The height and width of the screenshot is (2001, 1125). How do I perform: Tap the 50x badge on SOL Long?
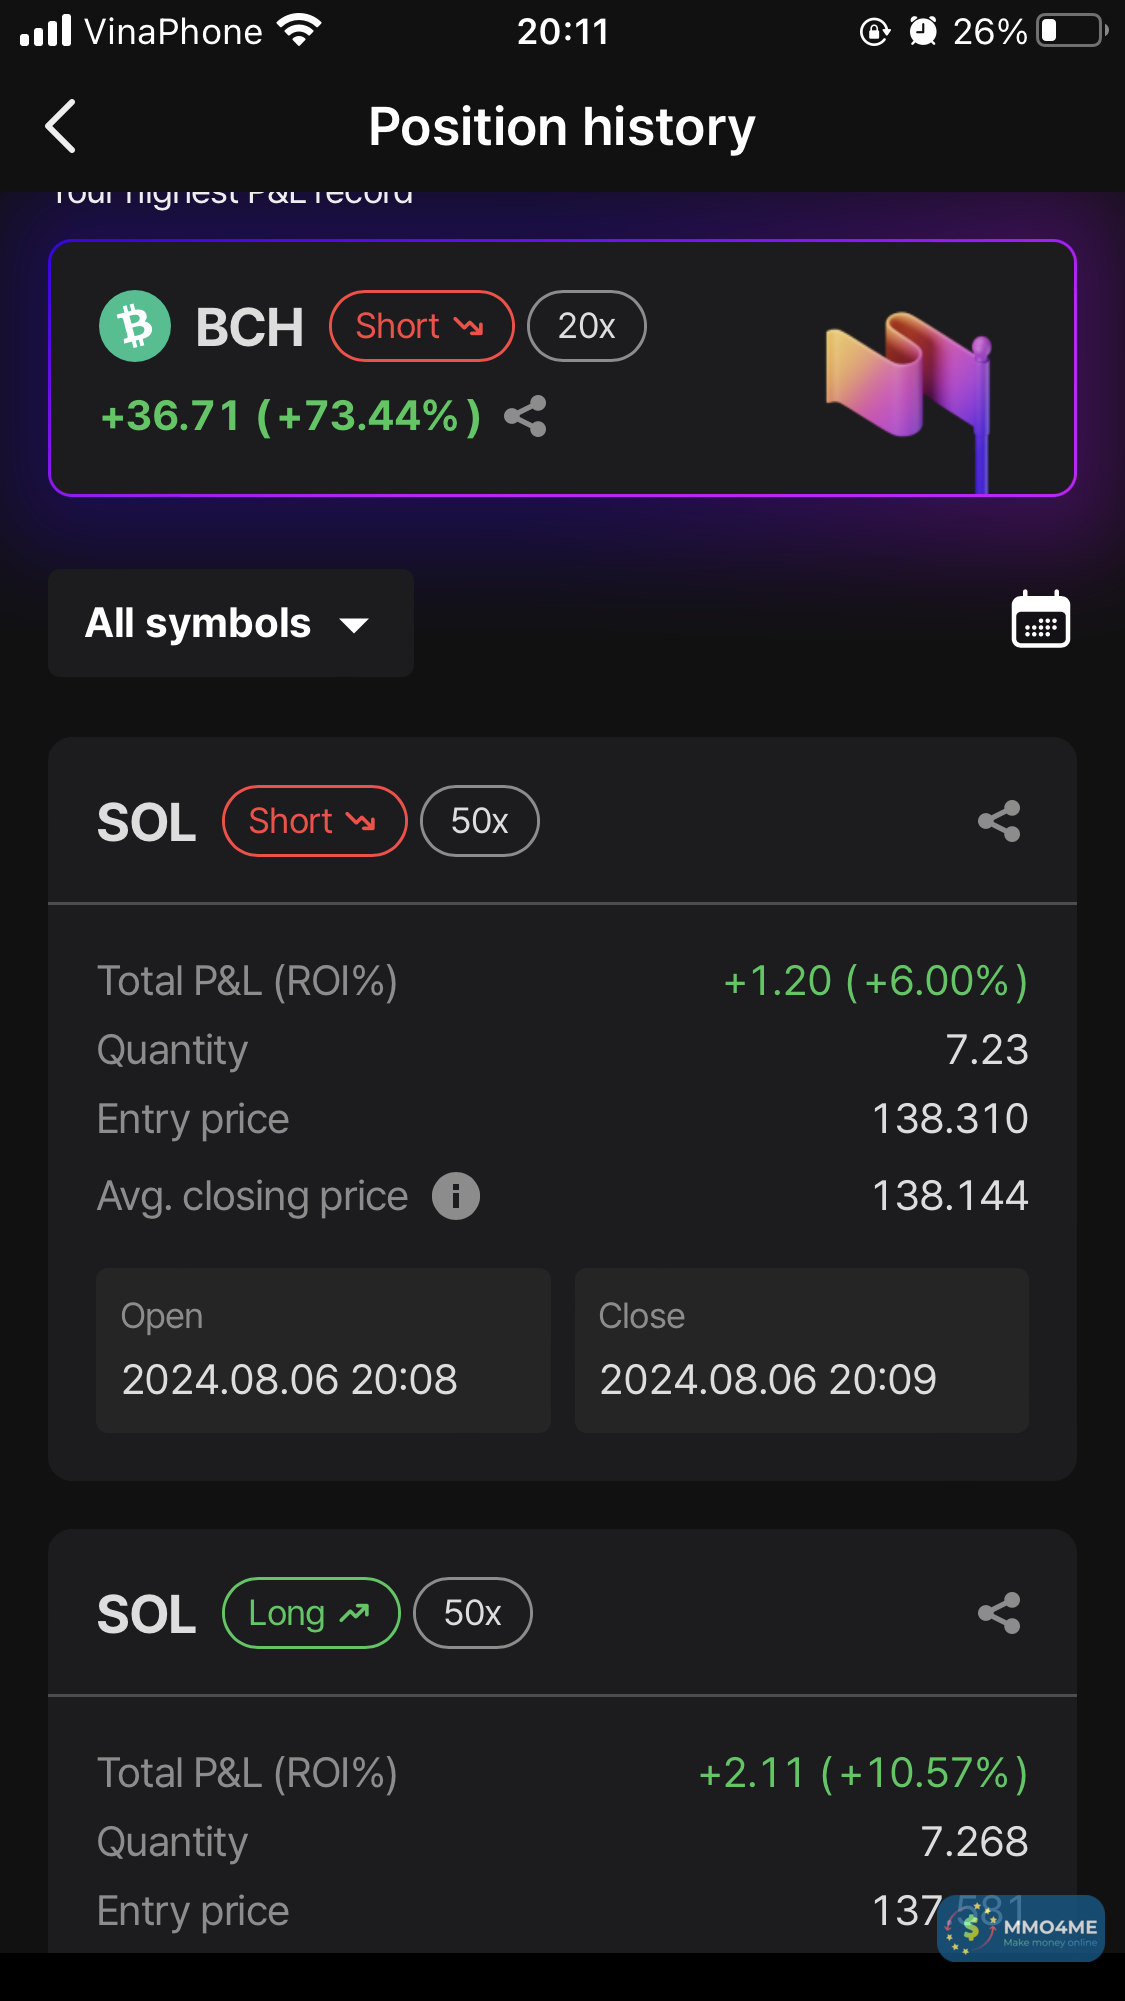(x=472, y=1613)
